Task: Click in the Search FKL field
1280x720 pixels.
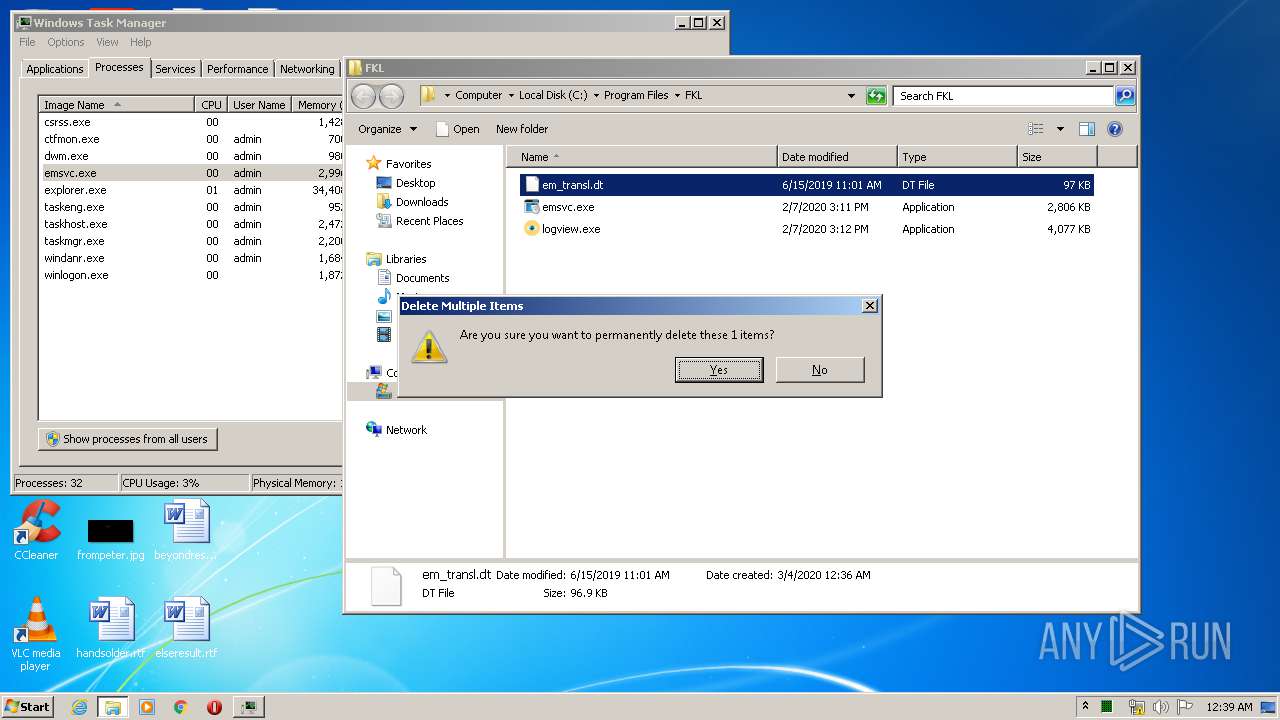Action: point(1003,96)
